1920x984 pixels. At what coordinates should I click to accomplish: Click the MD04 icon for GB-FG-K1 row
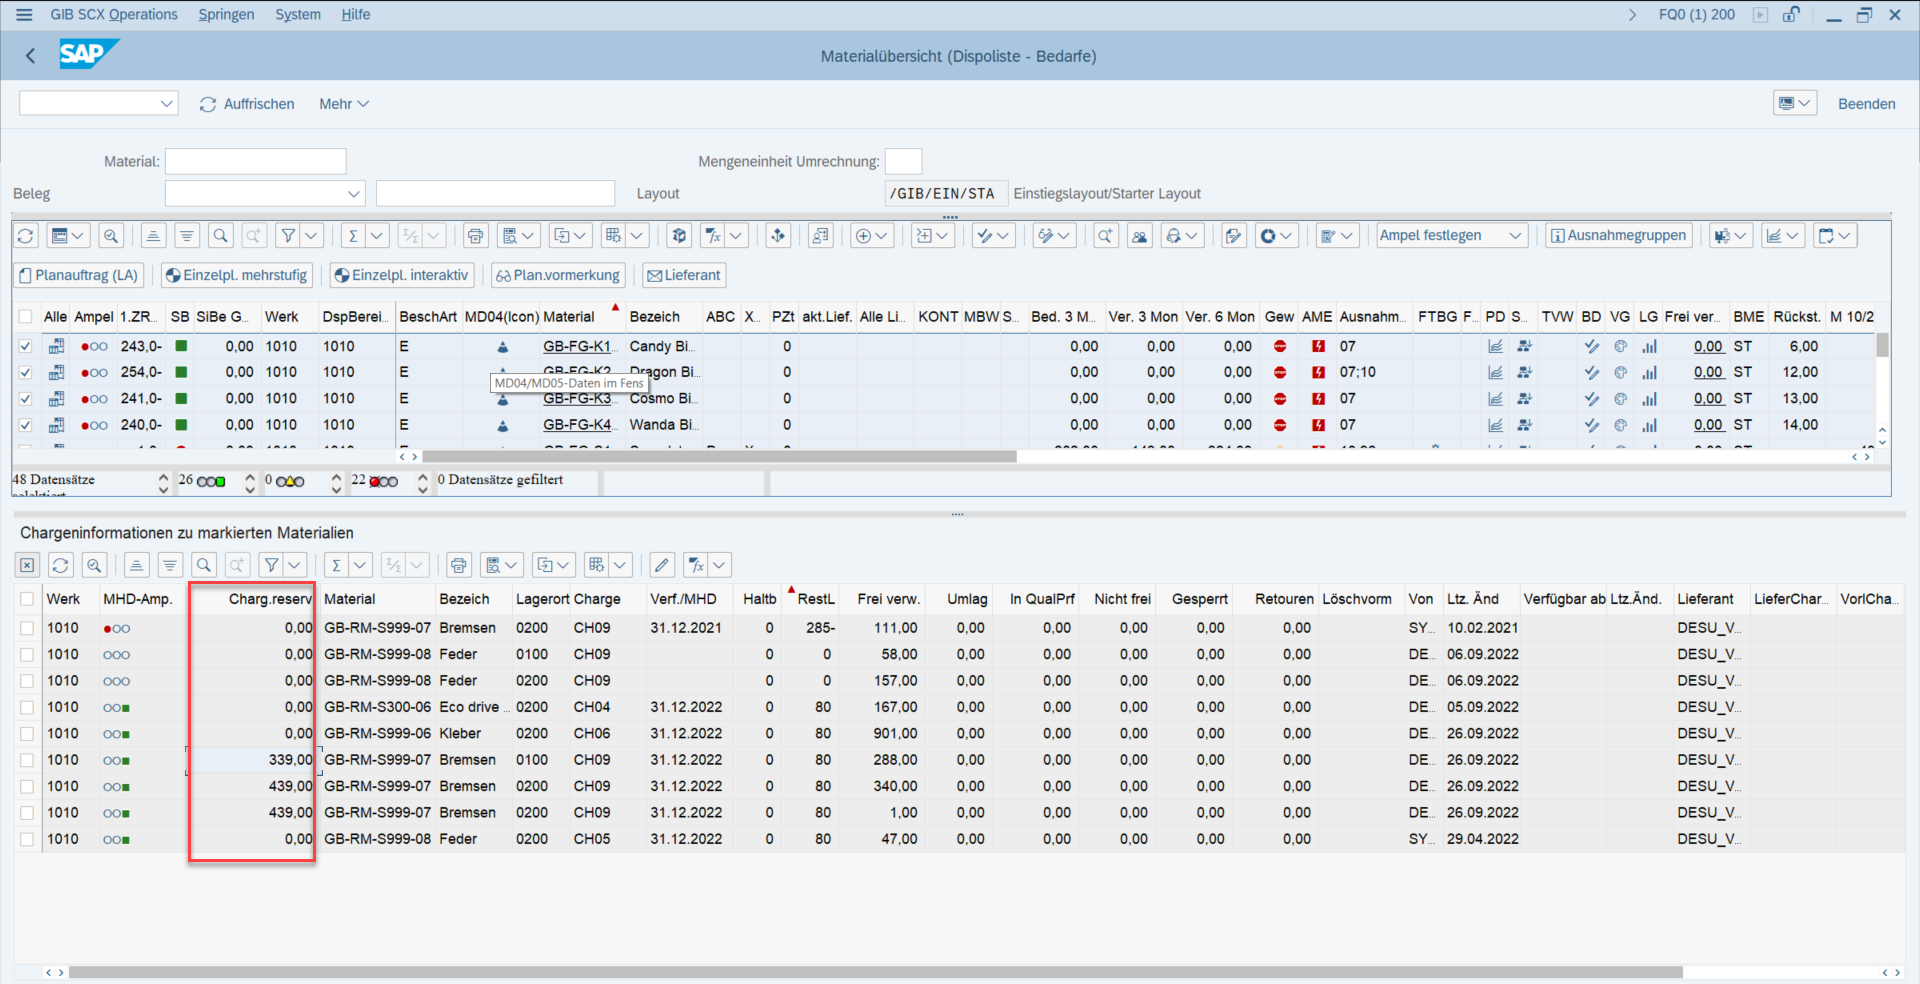pyautogui.click(x=503, y=347)
